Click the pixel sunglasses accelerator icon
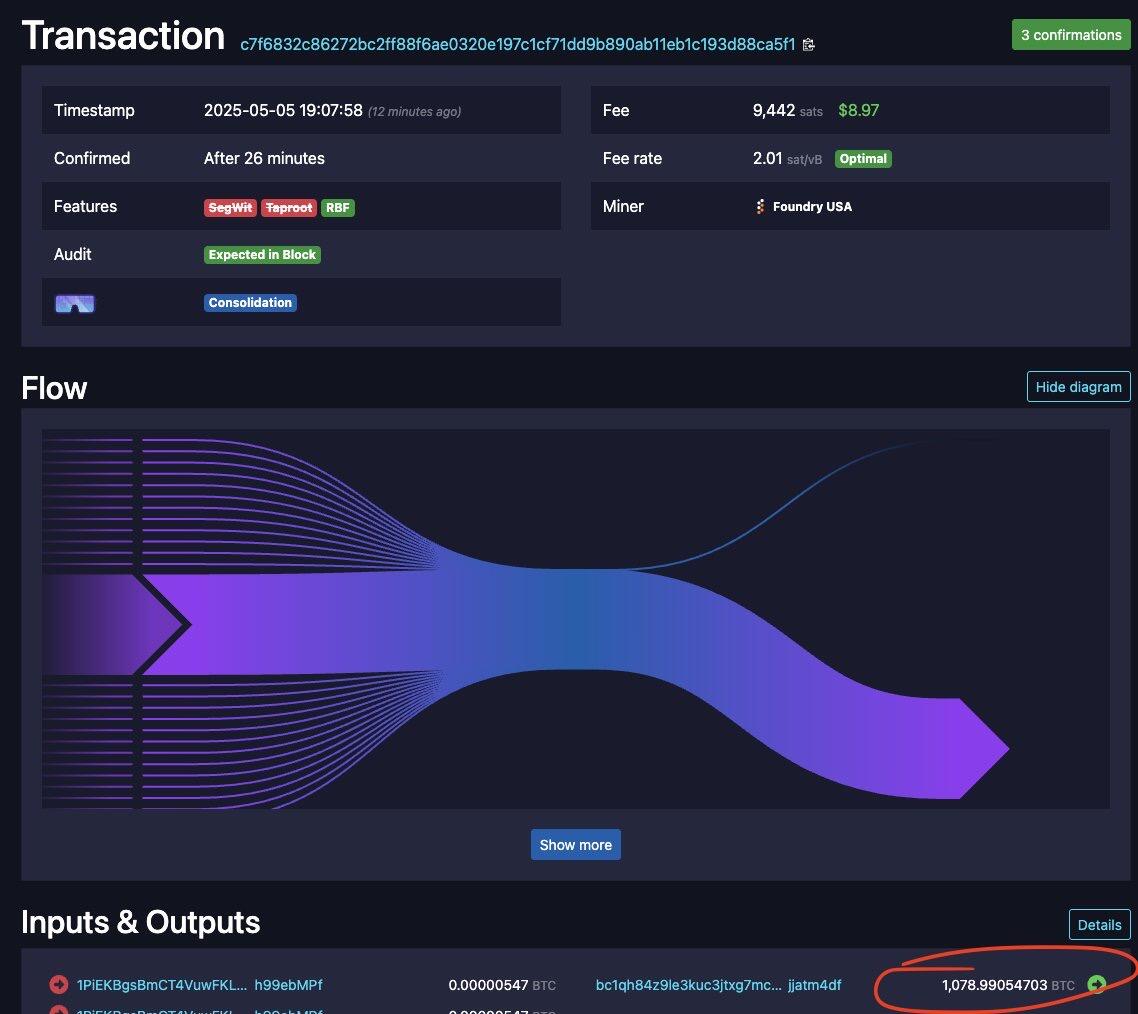 pyautogui.click(x=75, y=303)
